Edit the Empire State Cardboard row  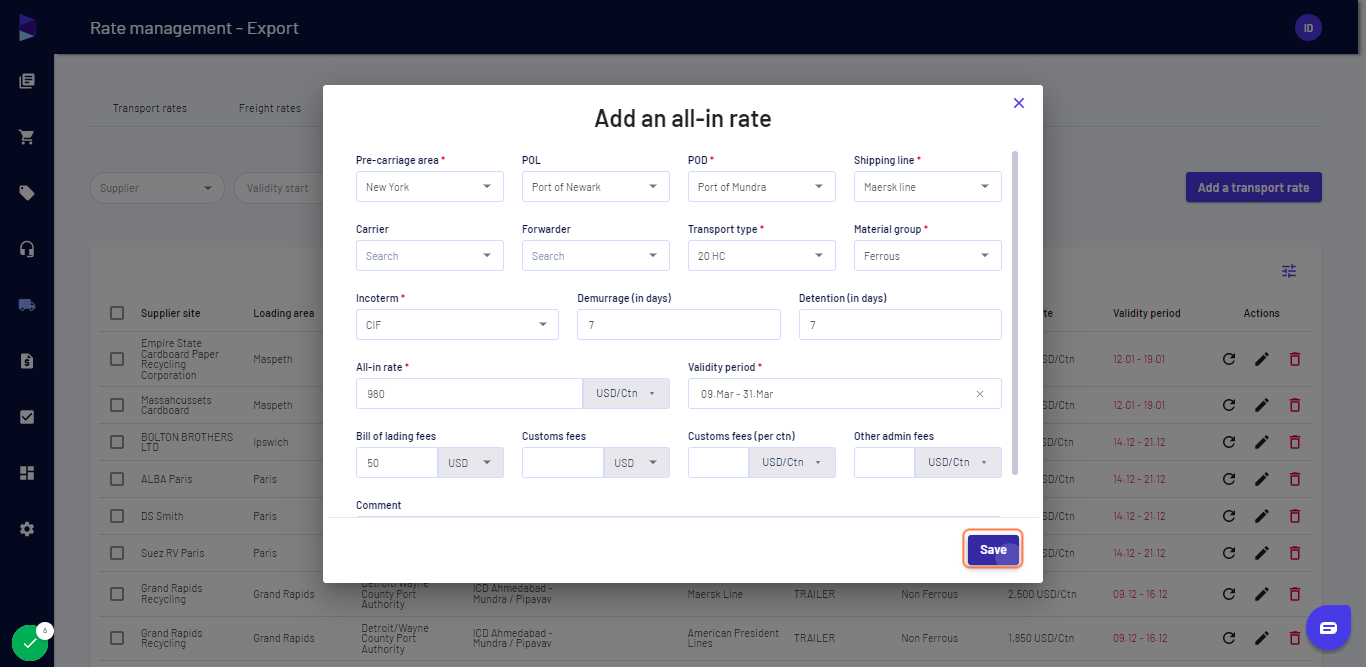(1262, 359)
